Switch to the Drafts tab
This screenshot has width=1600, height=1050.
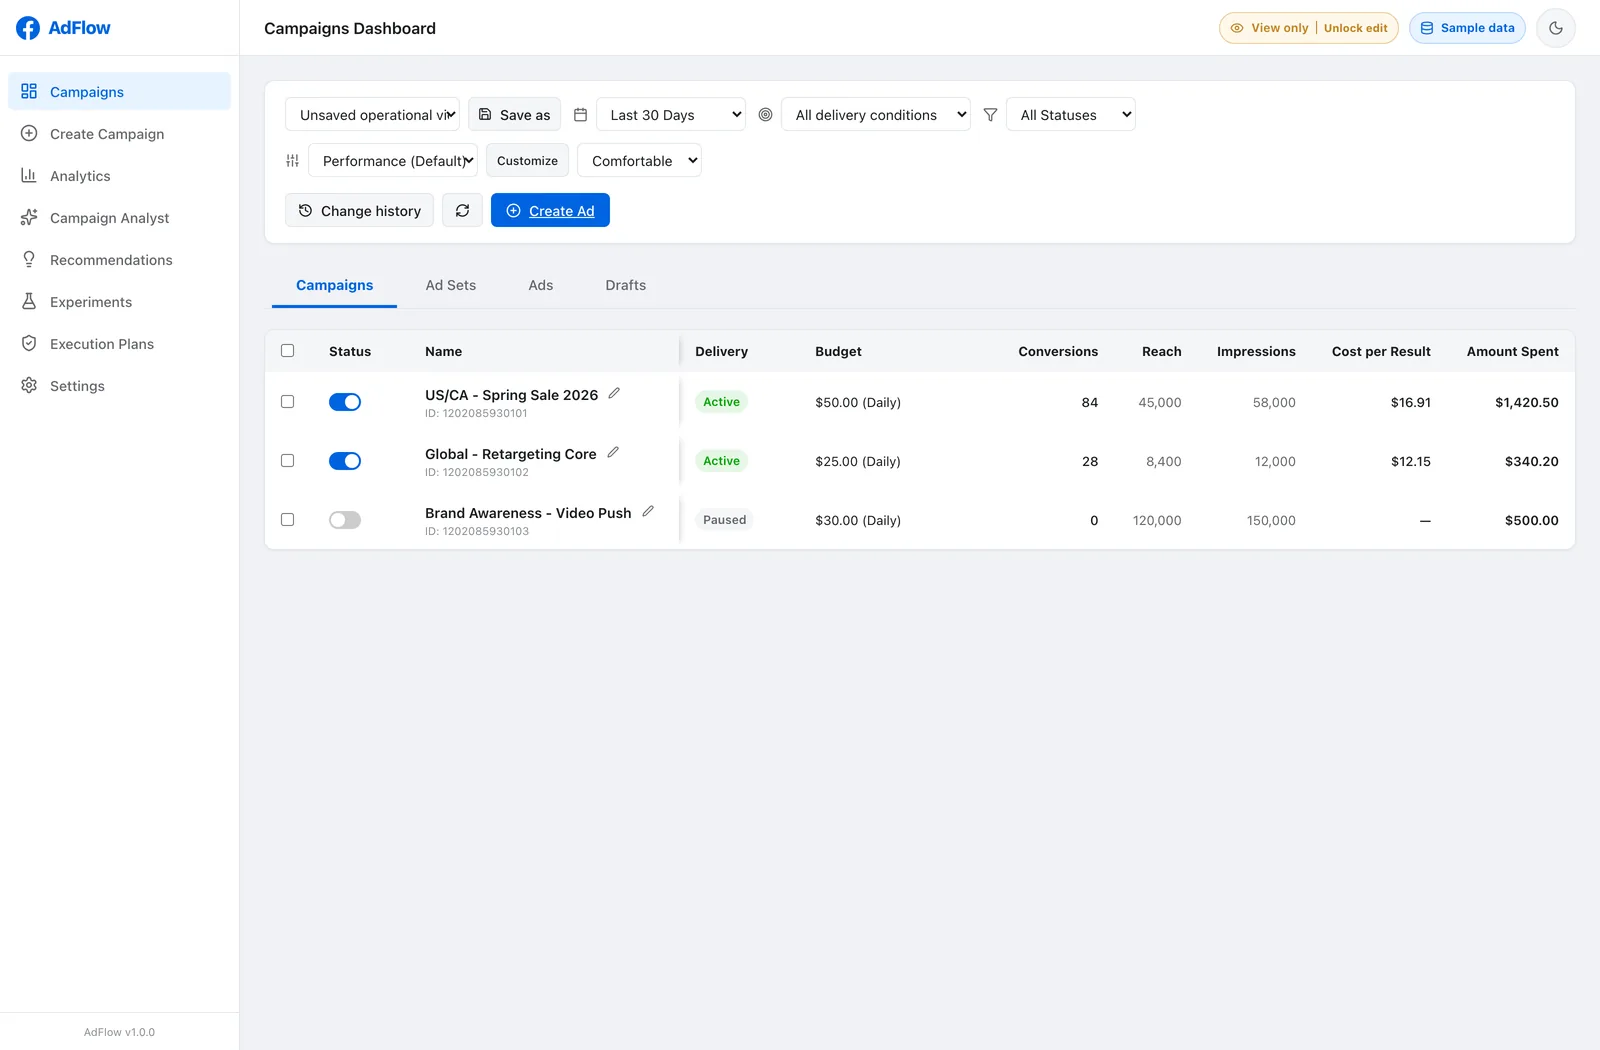626,285
